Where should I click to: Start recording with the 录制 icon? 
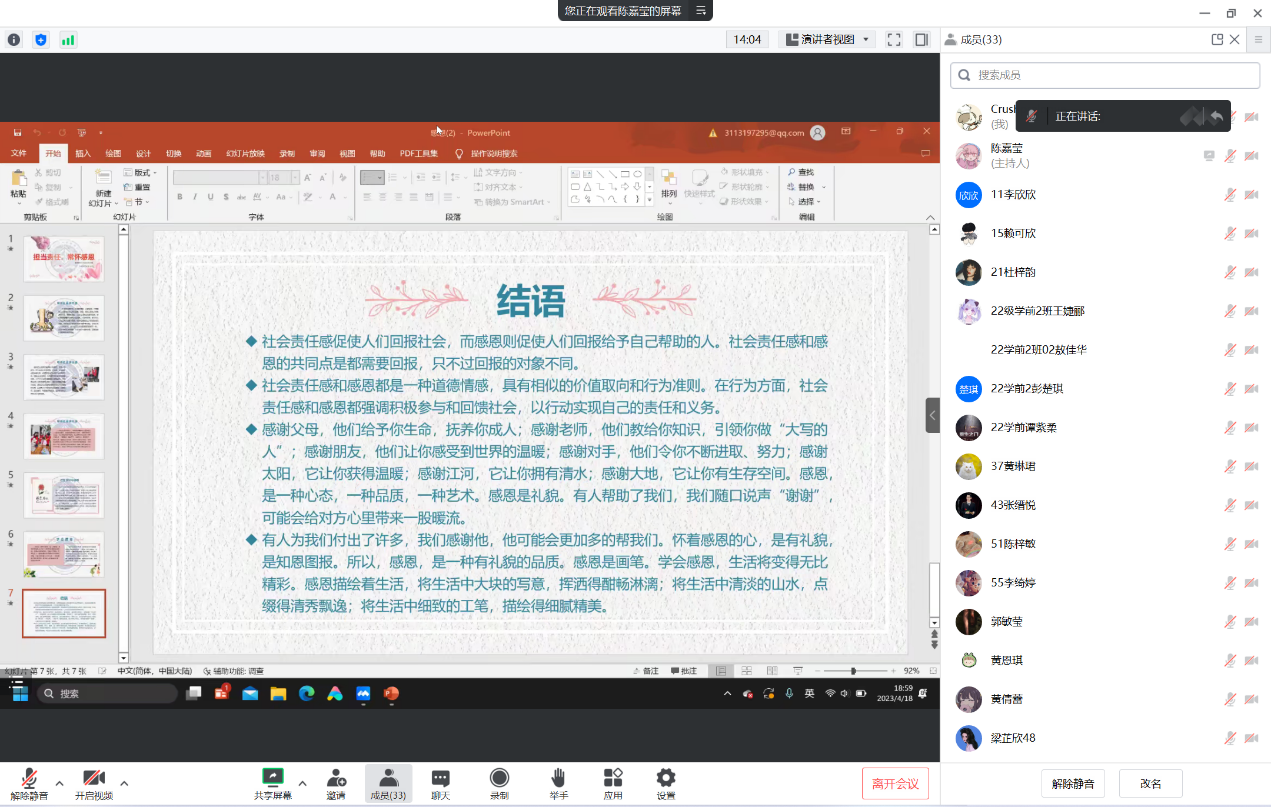(x=499, y=779)
